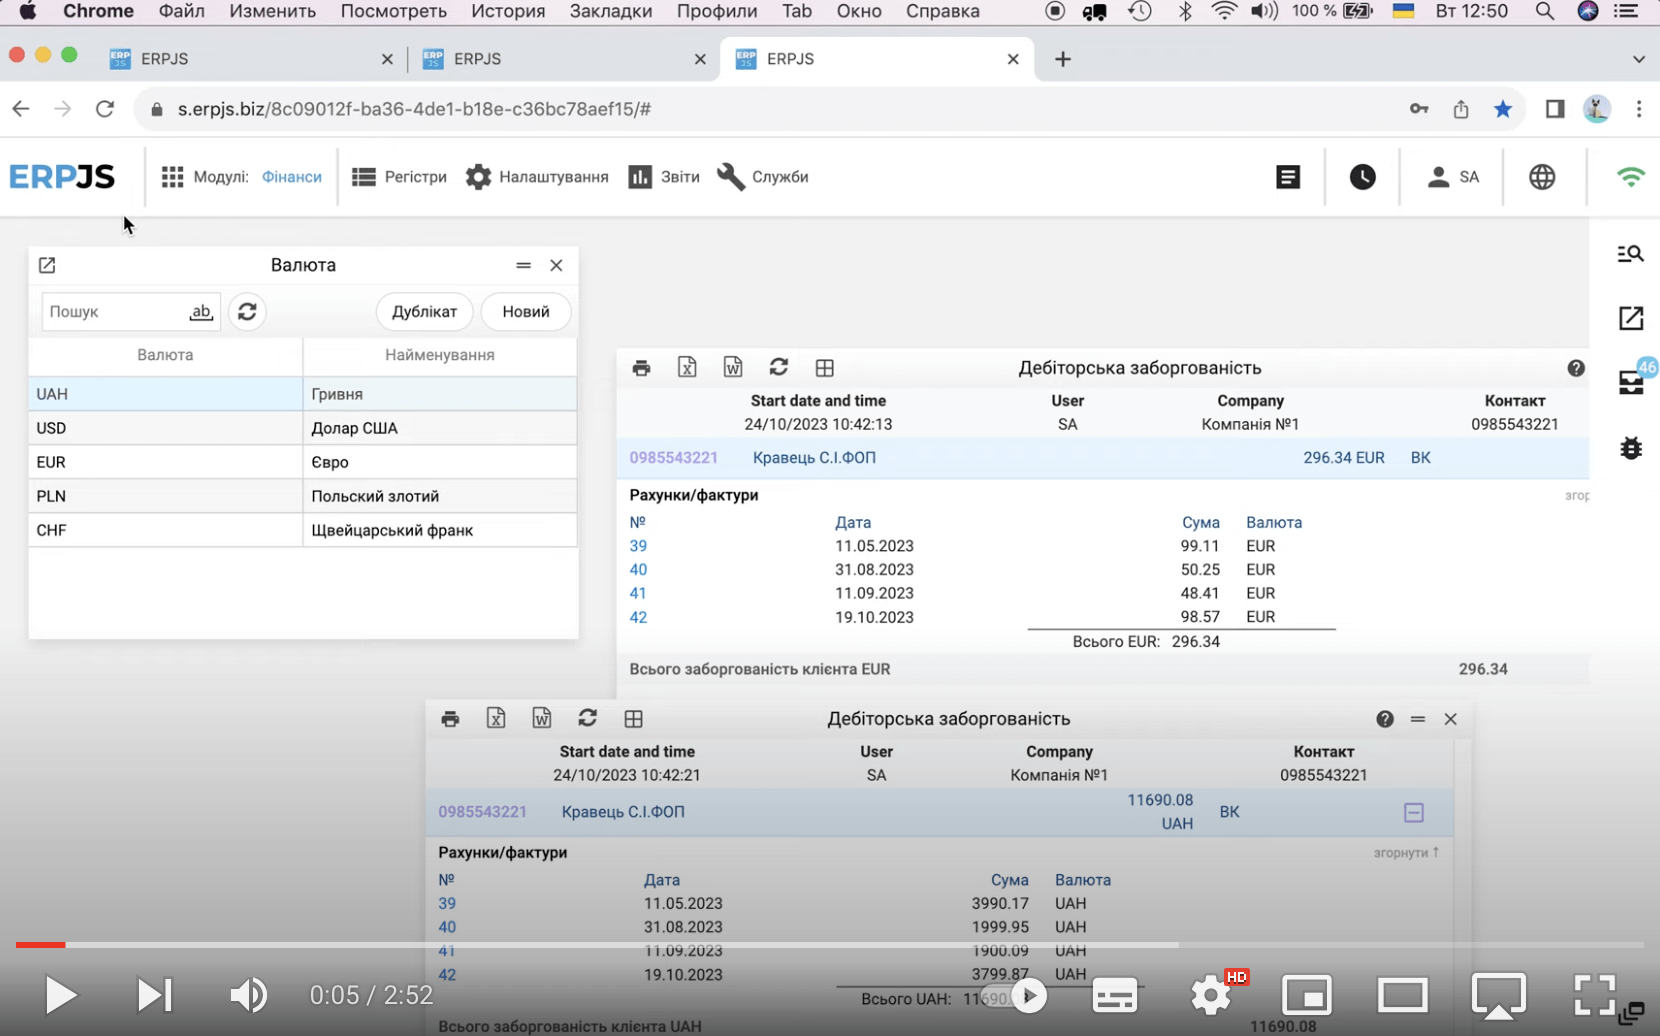1660x1036 pixels.
Task: Open invoice 42 in the EUR report
Action: pos(638,618)
